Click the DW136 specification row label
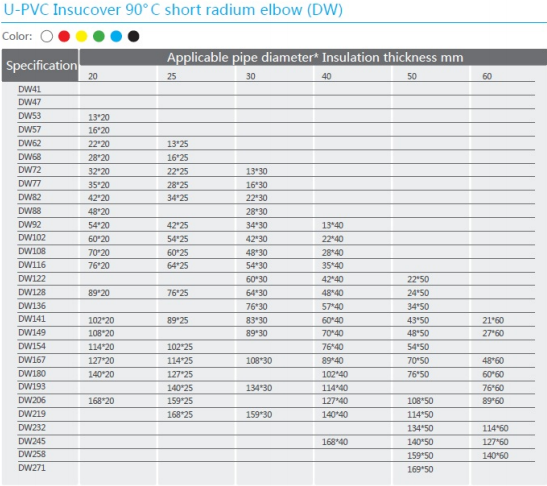Image resolution: width=547 pixels, height=486 pixels. click(32, 306)
